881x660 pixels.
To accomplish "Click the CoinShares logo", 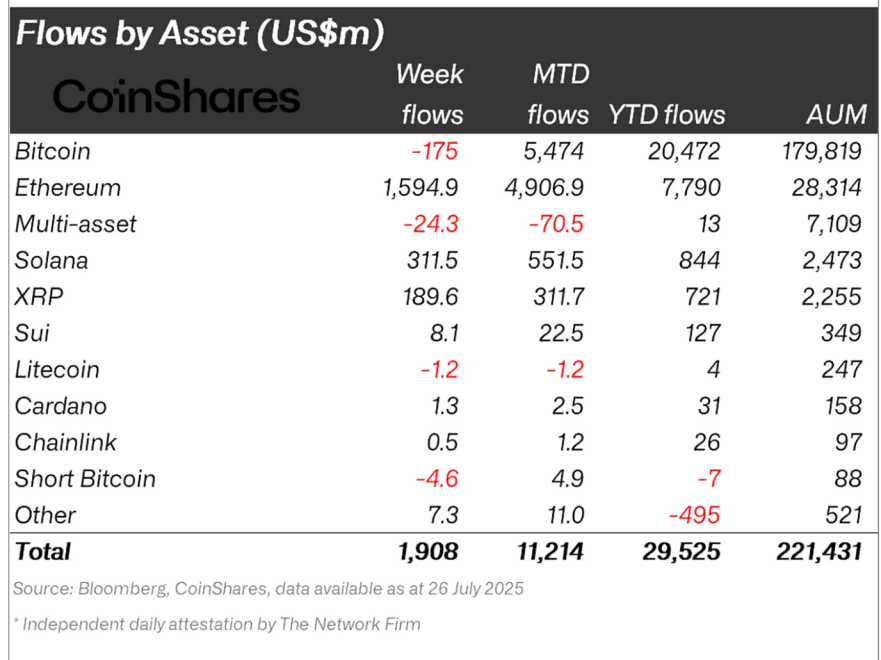I will 176,97.
